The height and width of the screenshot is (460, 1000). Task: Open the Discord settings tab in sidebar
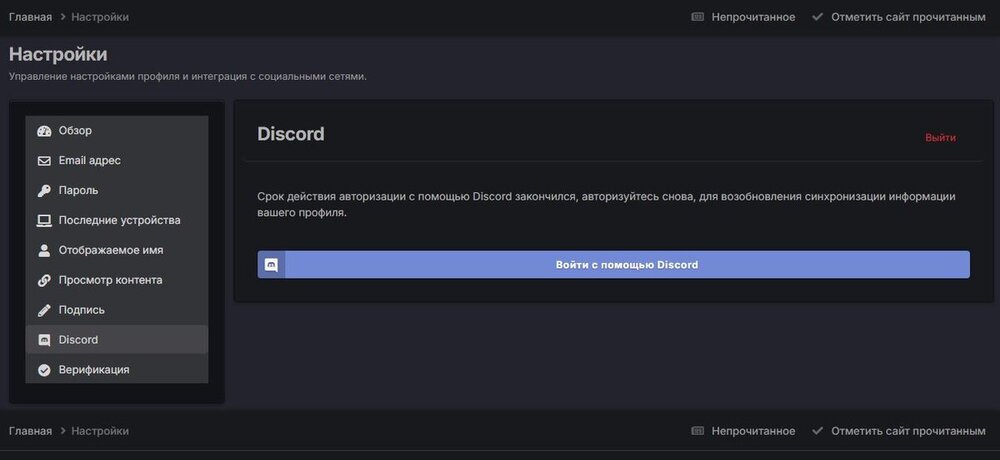(x=78, y=340)
